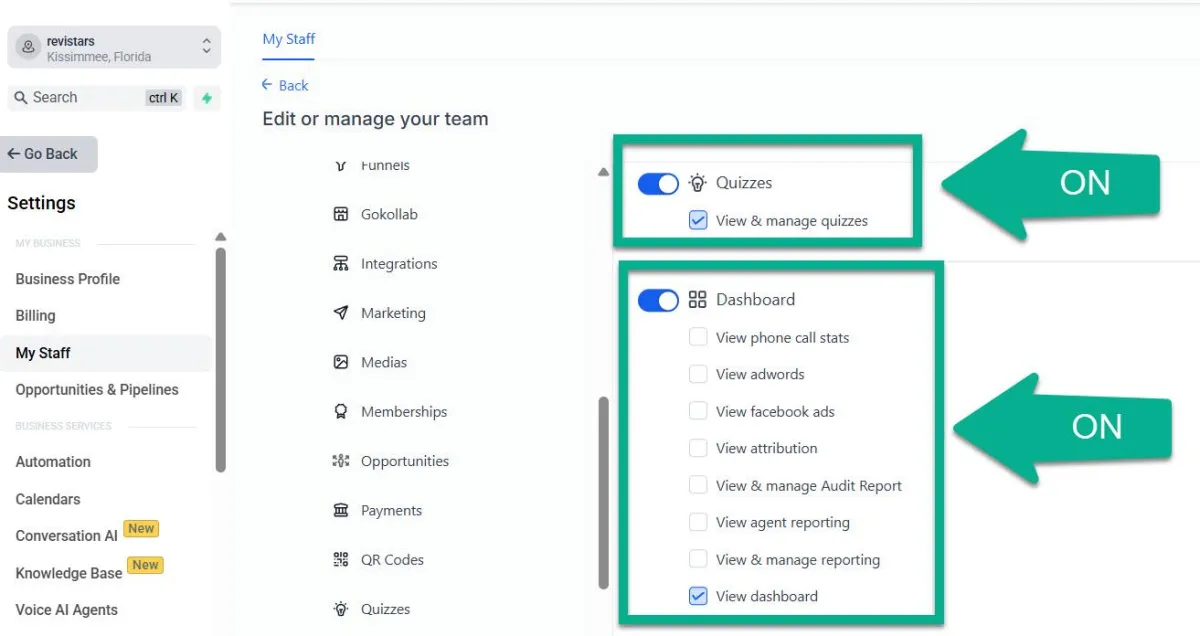Click the Memberships badge icon
This screenshot has height=636, width=1200.
pyautogui.click(x=341, y=411)
